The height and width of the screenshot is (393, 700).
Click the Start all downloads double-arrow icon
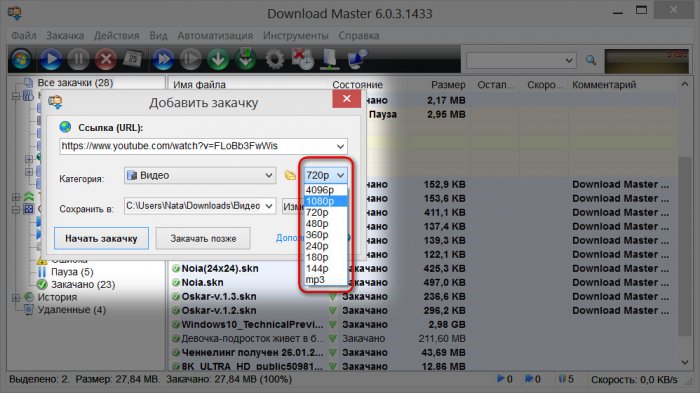pos(163,59)
